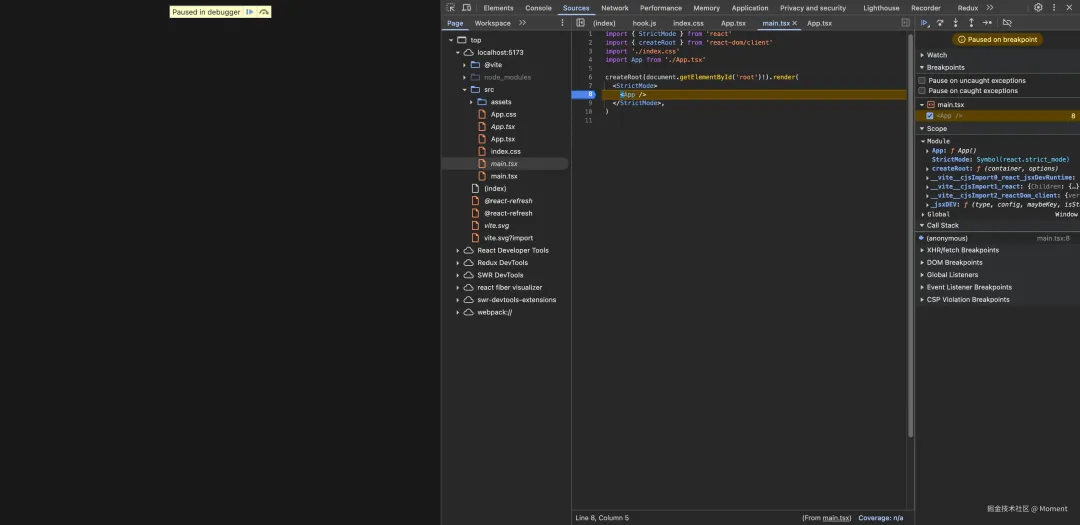Open the index.css file tab
Viewport: 1080px width, 525px height.
(688, 23)
